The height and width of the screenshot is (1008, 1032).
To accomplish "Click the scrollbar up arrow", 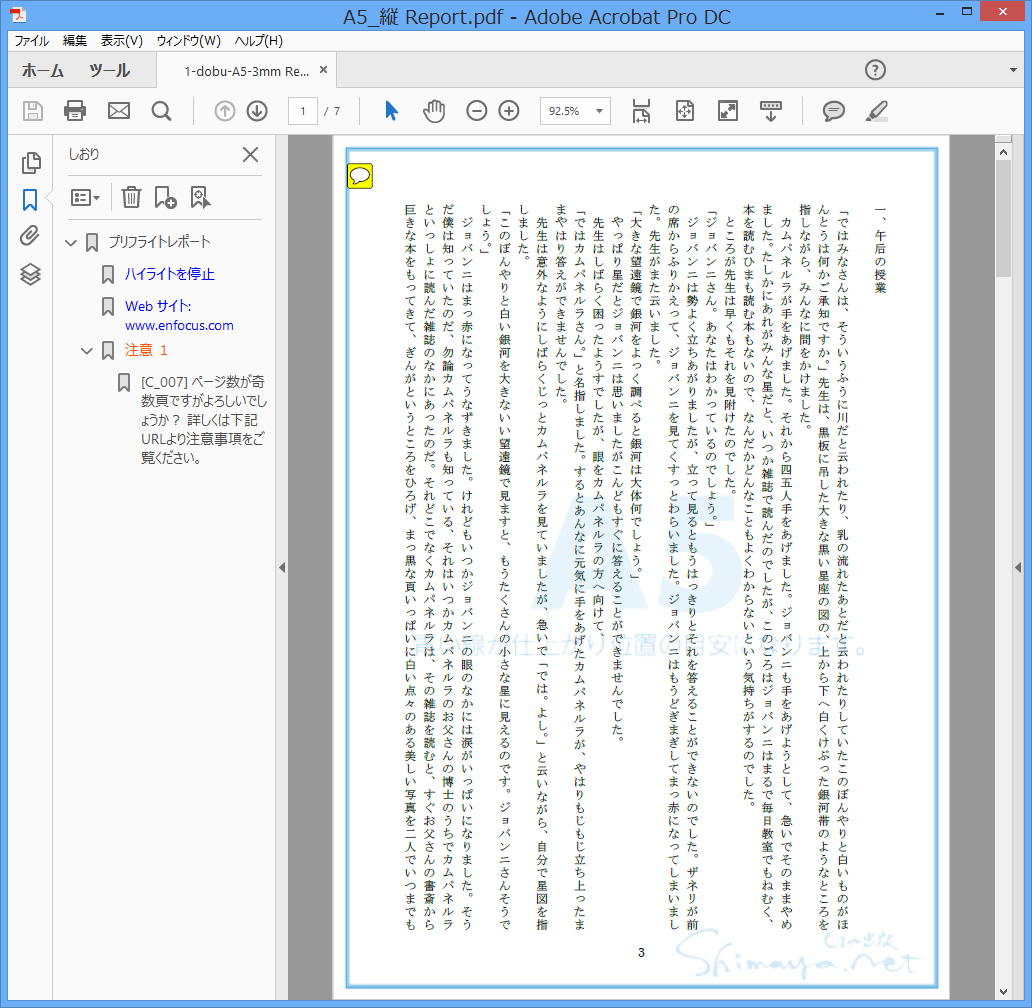I will pyautogui.click(x=1003, y=152).
